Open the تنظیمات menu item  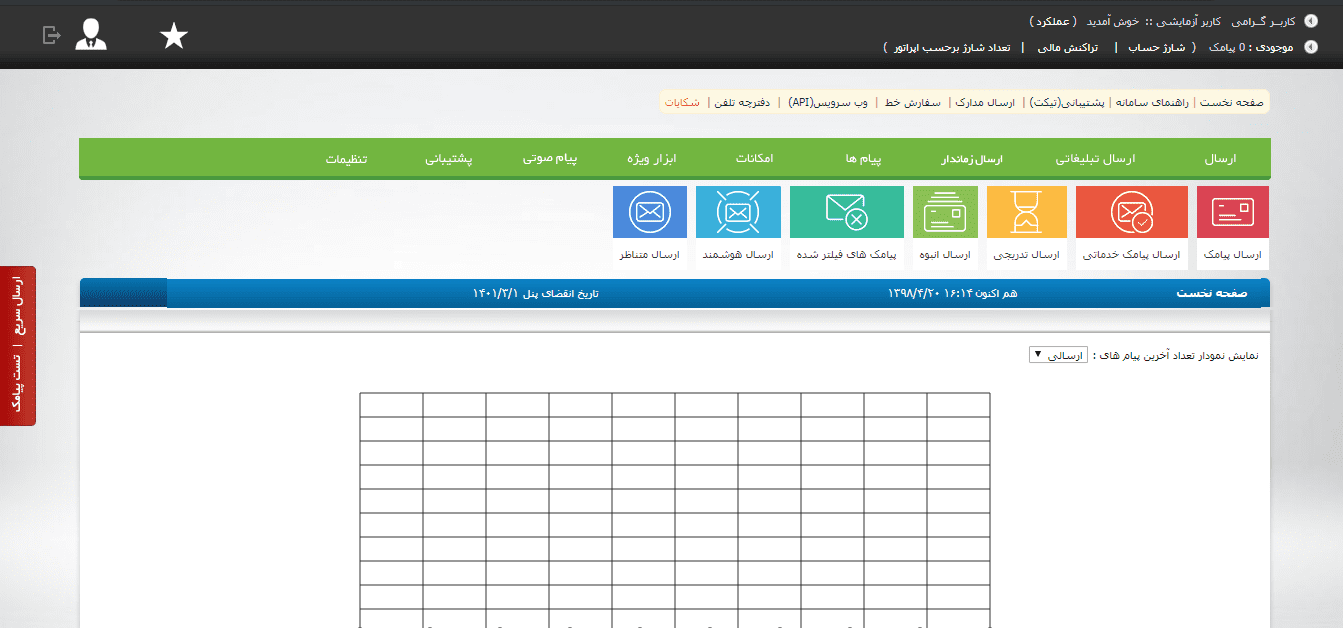pyautogui.click(x=346, y=159)
